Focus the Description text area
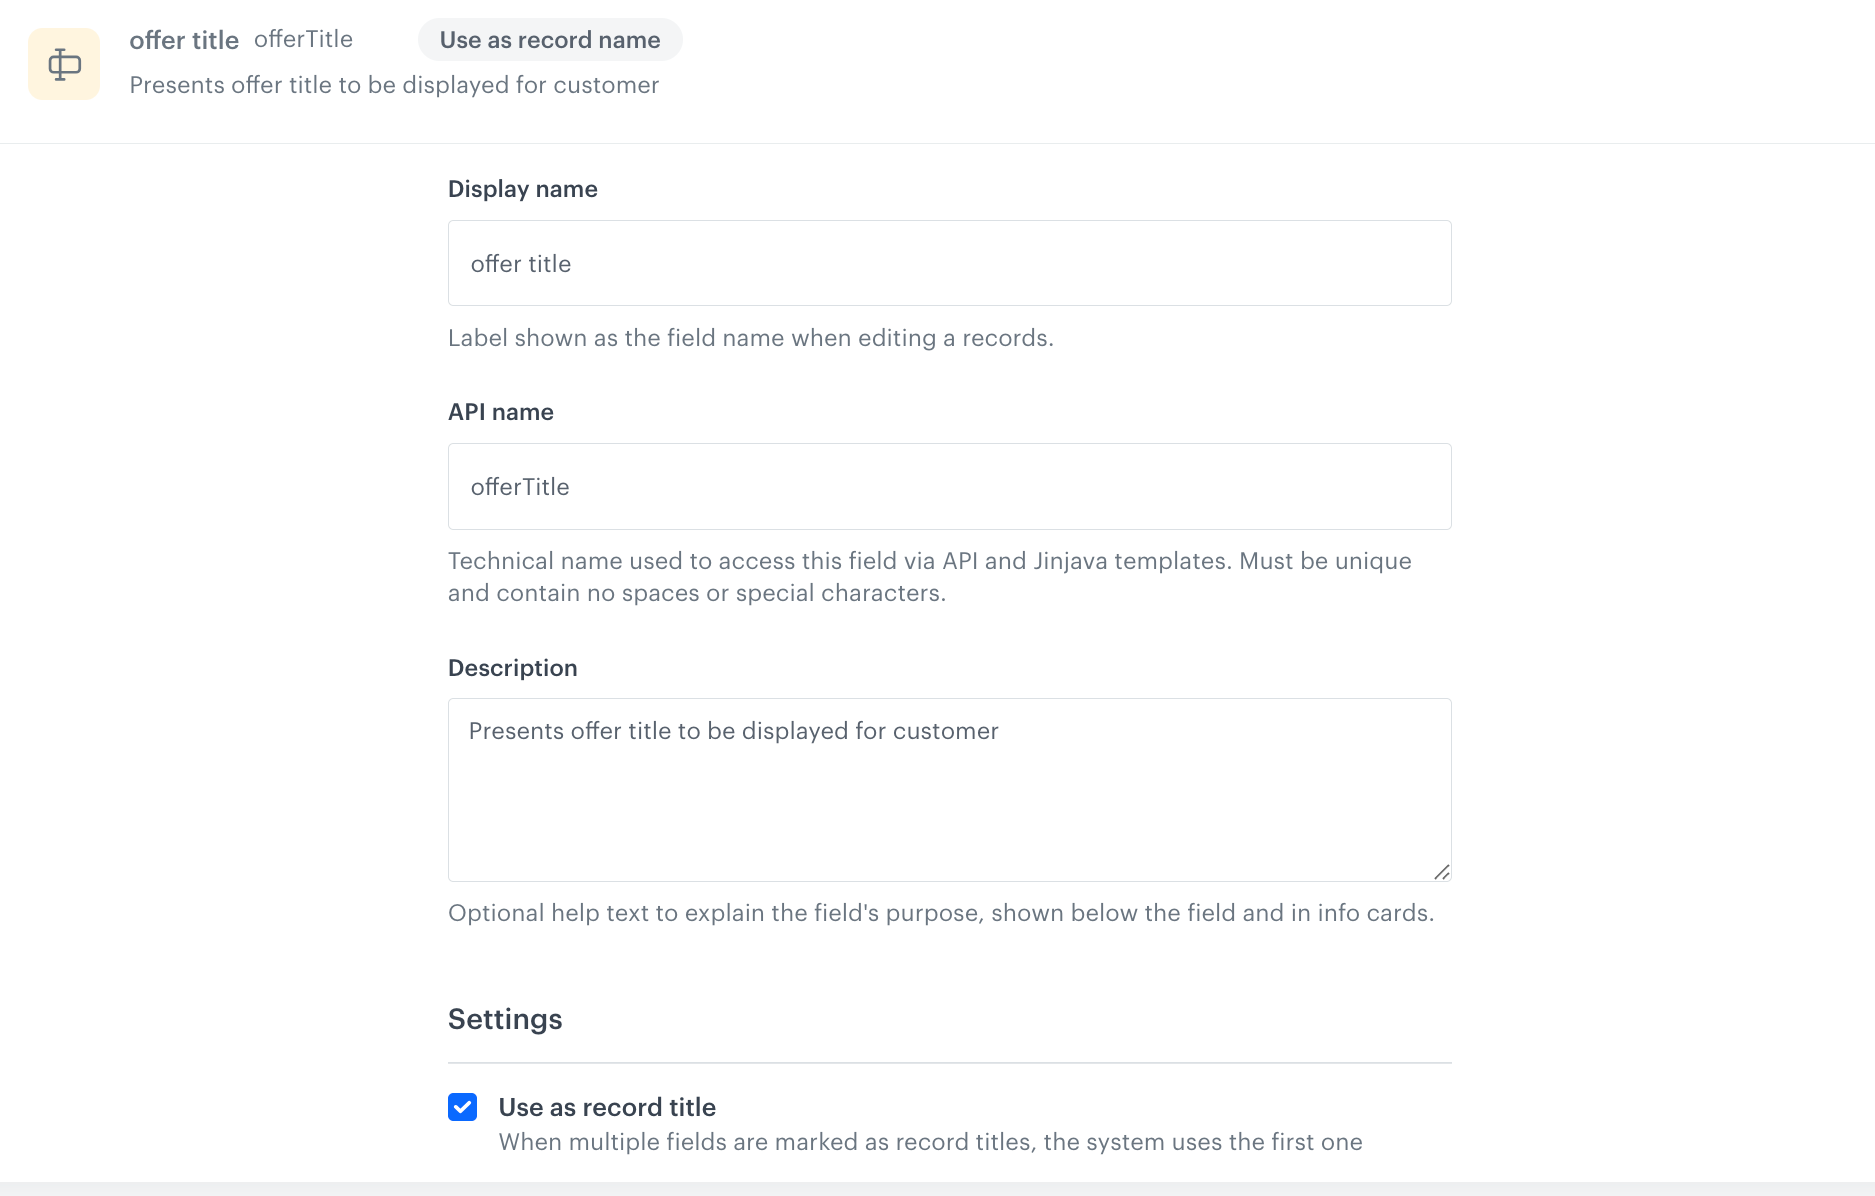 click(x=949, y=790)
